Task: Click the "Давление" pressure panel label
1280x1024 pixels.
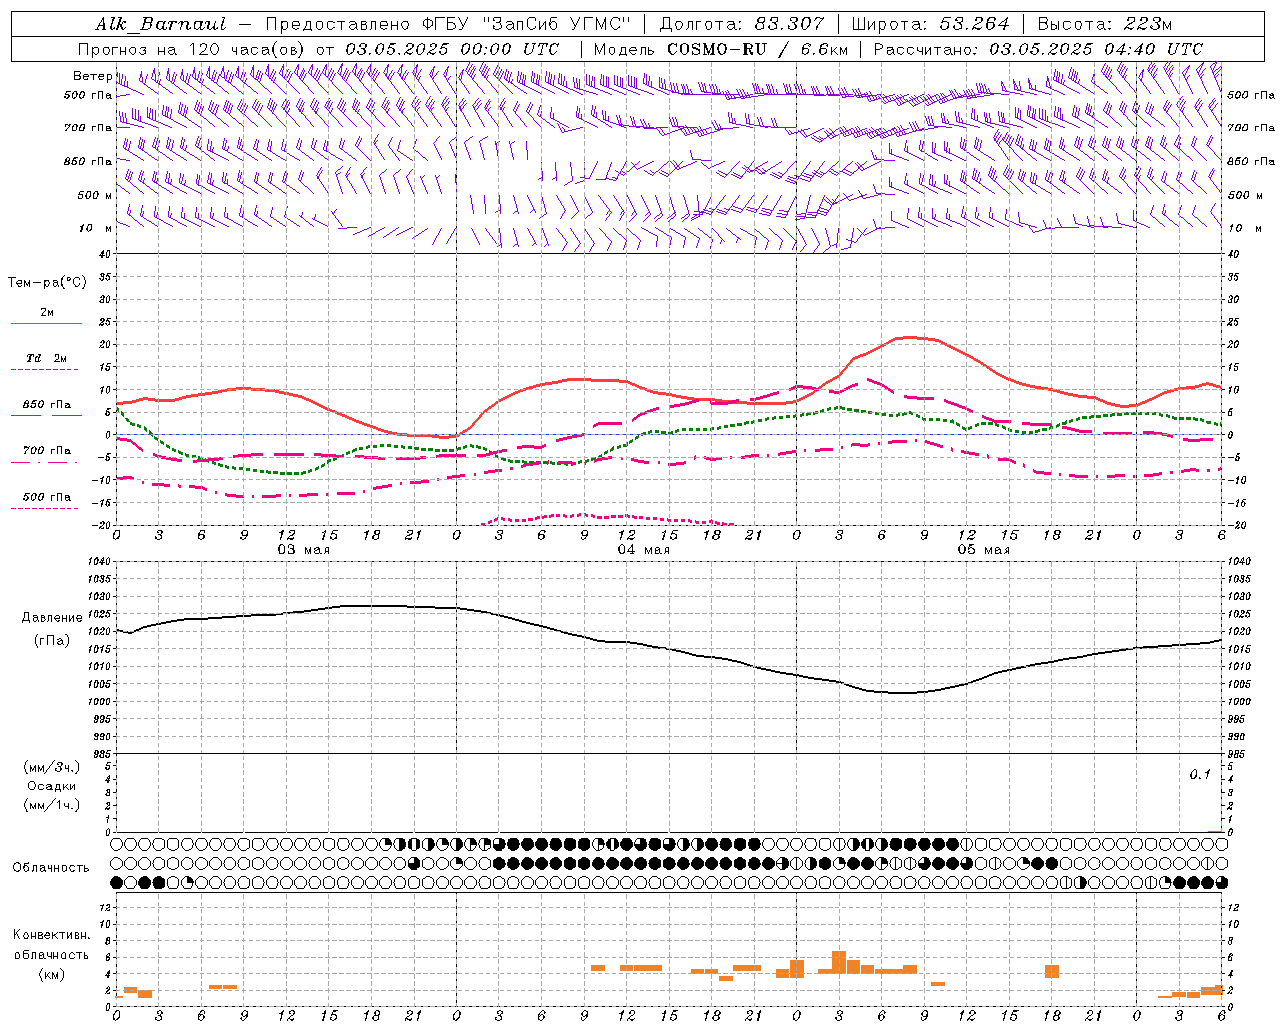Action: click(51, 618)
